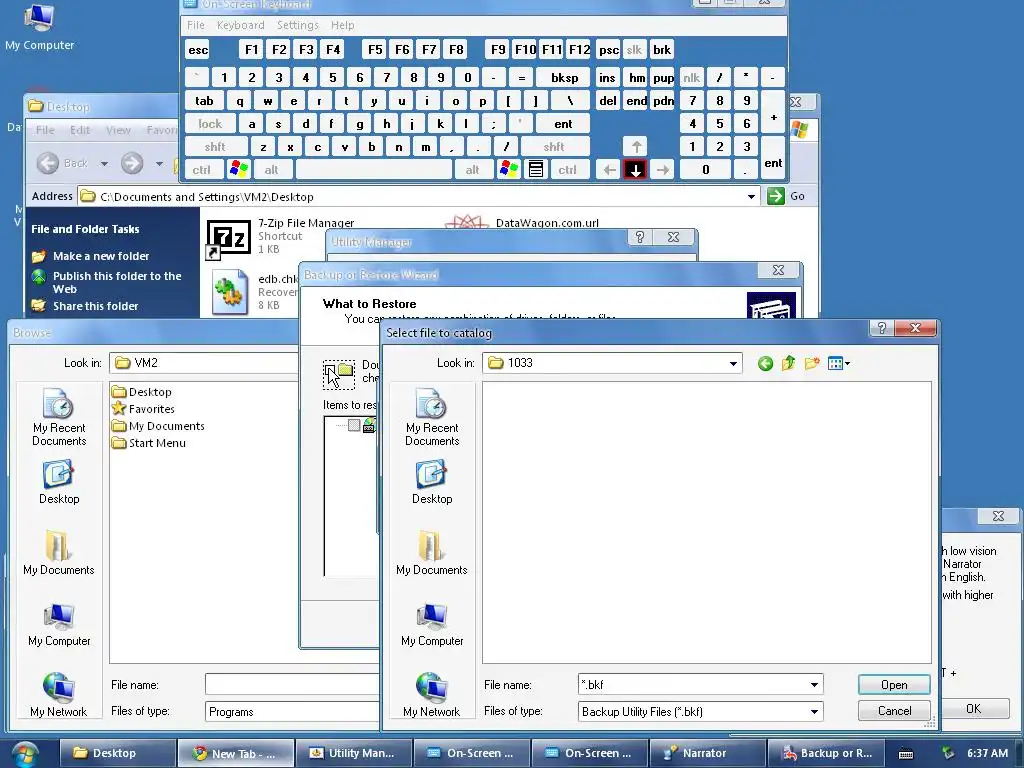1024x768 pixels.
Task: Click Up One Level icon in Select file dialog
Action: point(788,363)
